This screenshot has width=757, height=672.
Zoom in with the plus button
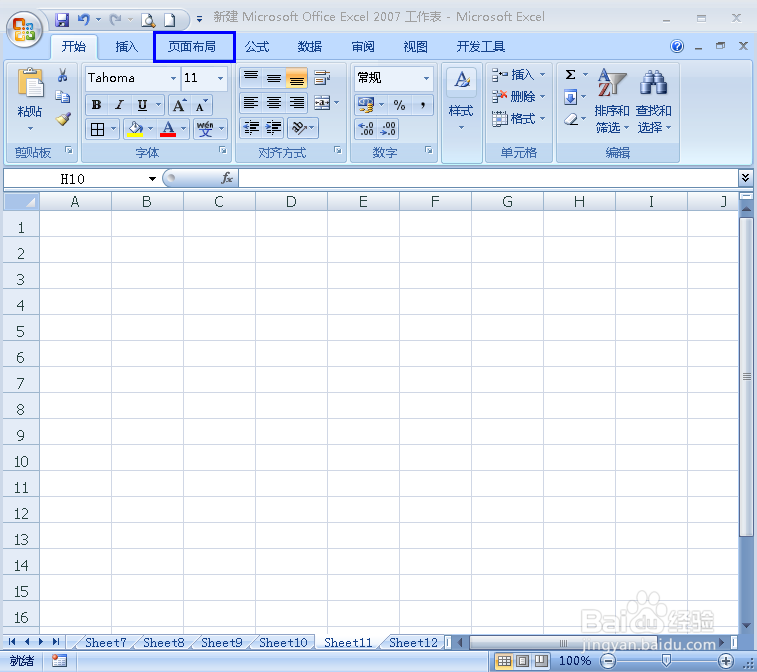click(726, 660)
